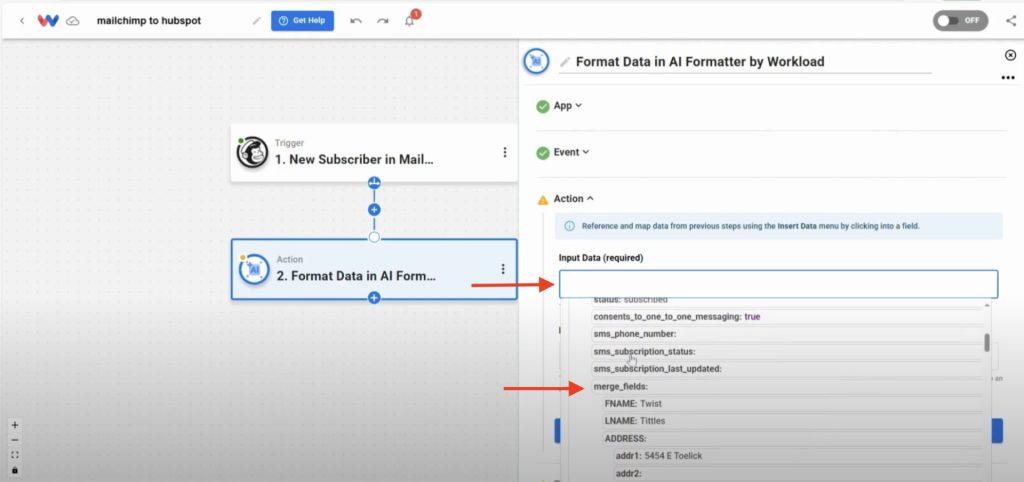Open the panel three-dot options menu
The image size is (1024, 482).
(x=1008, y=78)
